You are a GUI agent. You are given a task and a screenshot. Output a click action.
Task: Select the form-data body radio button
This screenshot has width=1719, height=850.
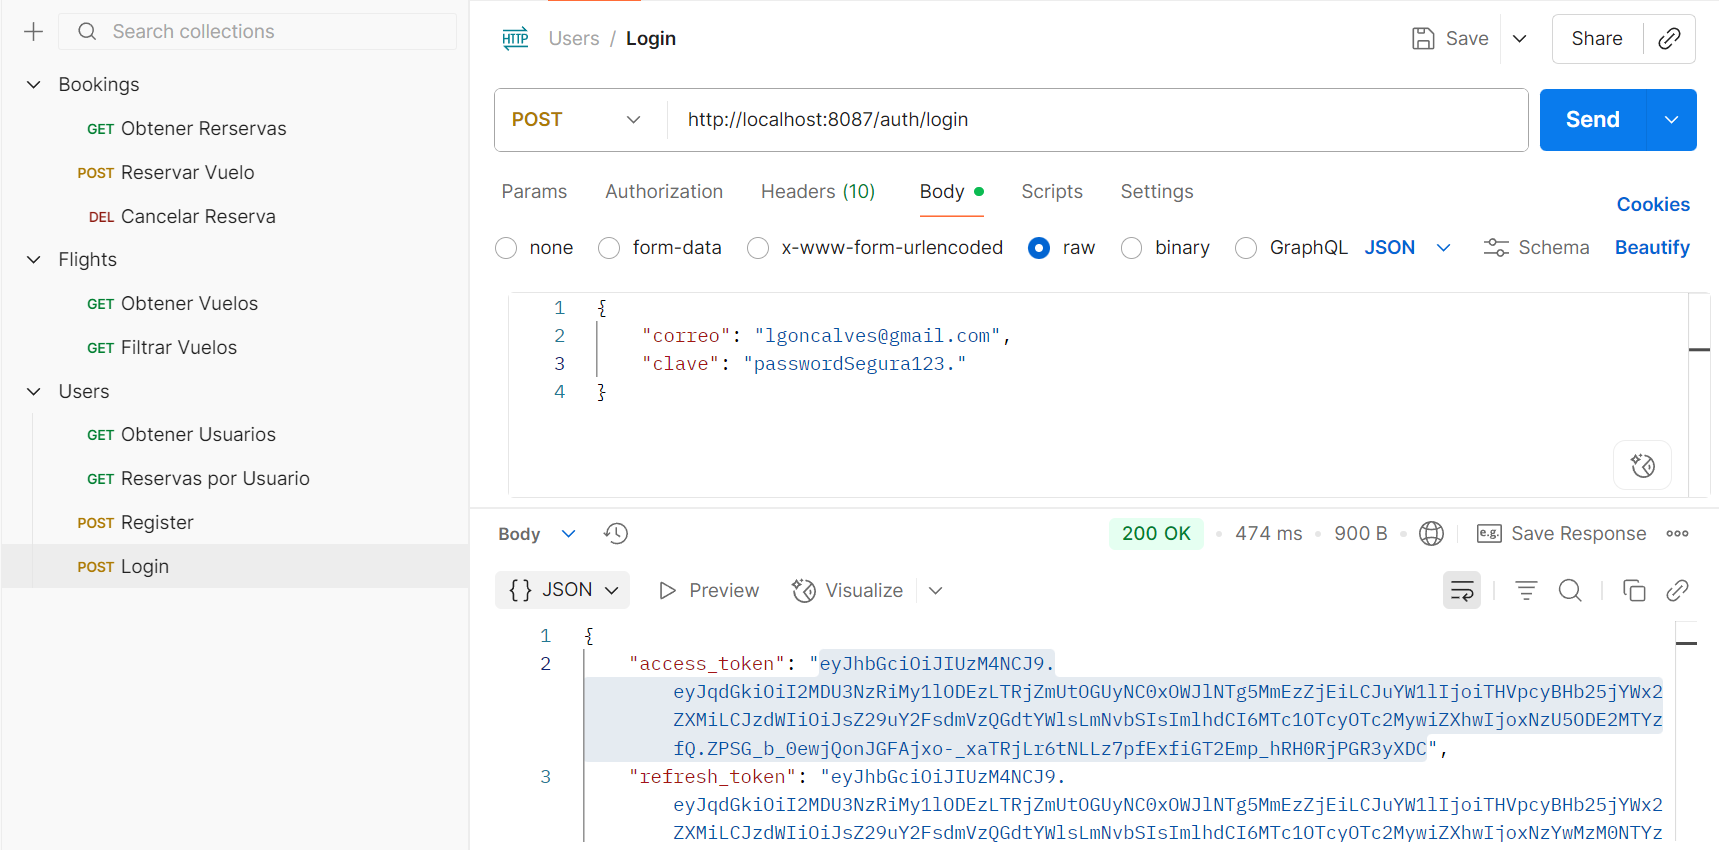pyautogui.click(x=609, y=248)
